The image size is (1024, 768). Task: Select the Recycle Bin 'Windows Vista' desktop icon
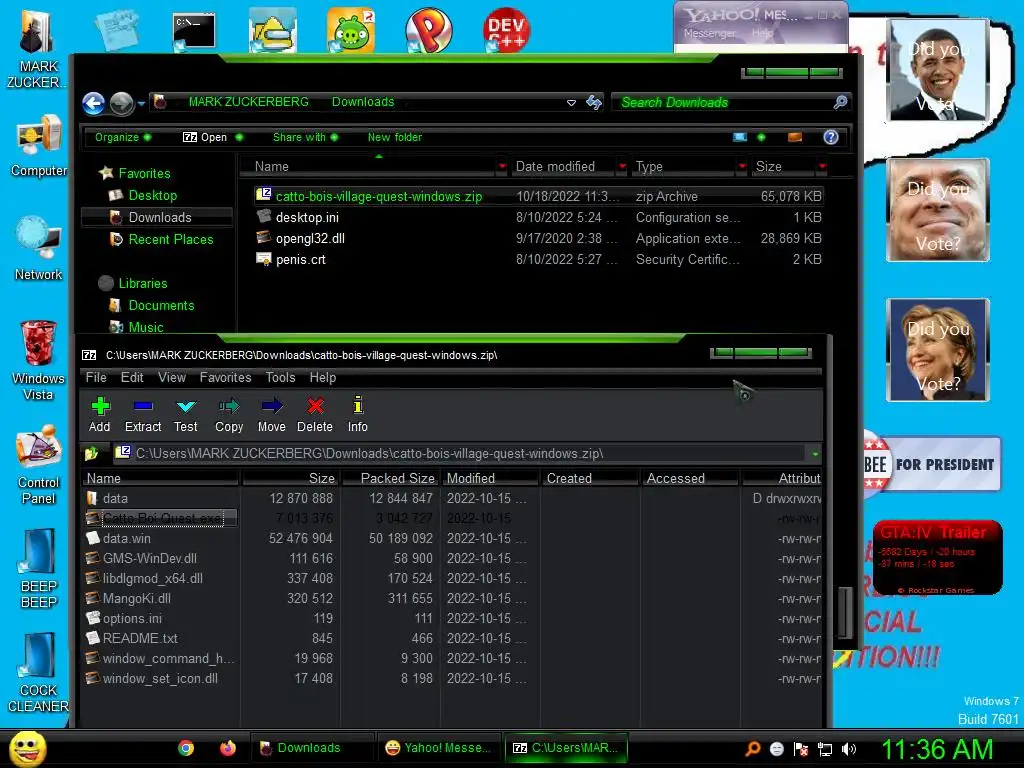point(38,360)
